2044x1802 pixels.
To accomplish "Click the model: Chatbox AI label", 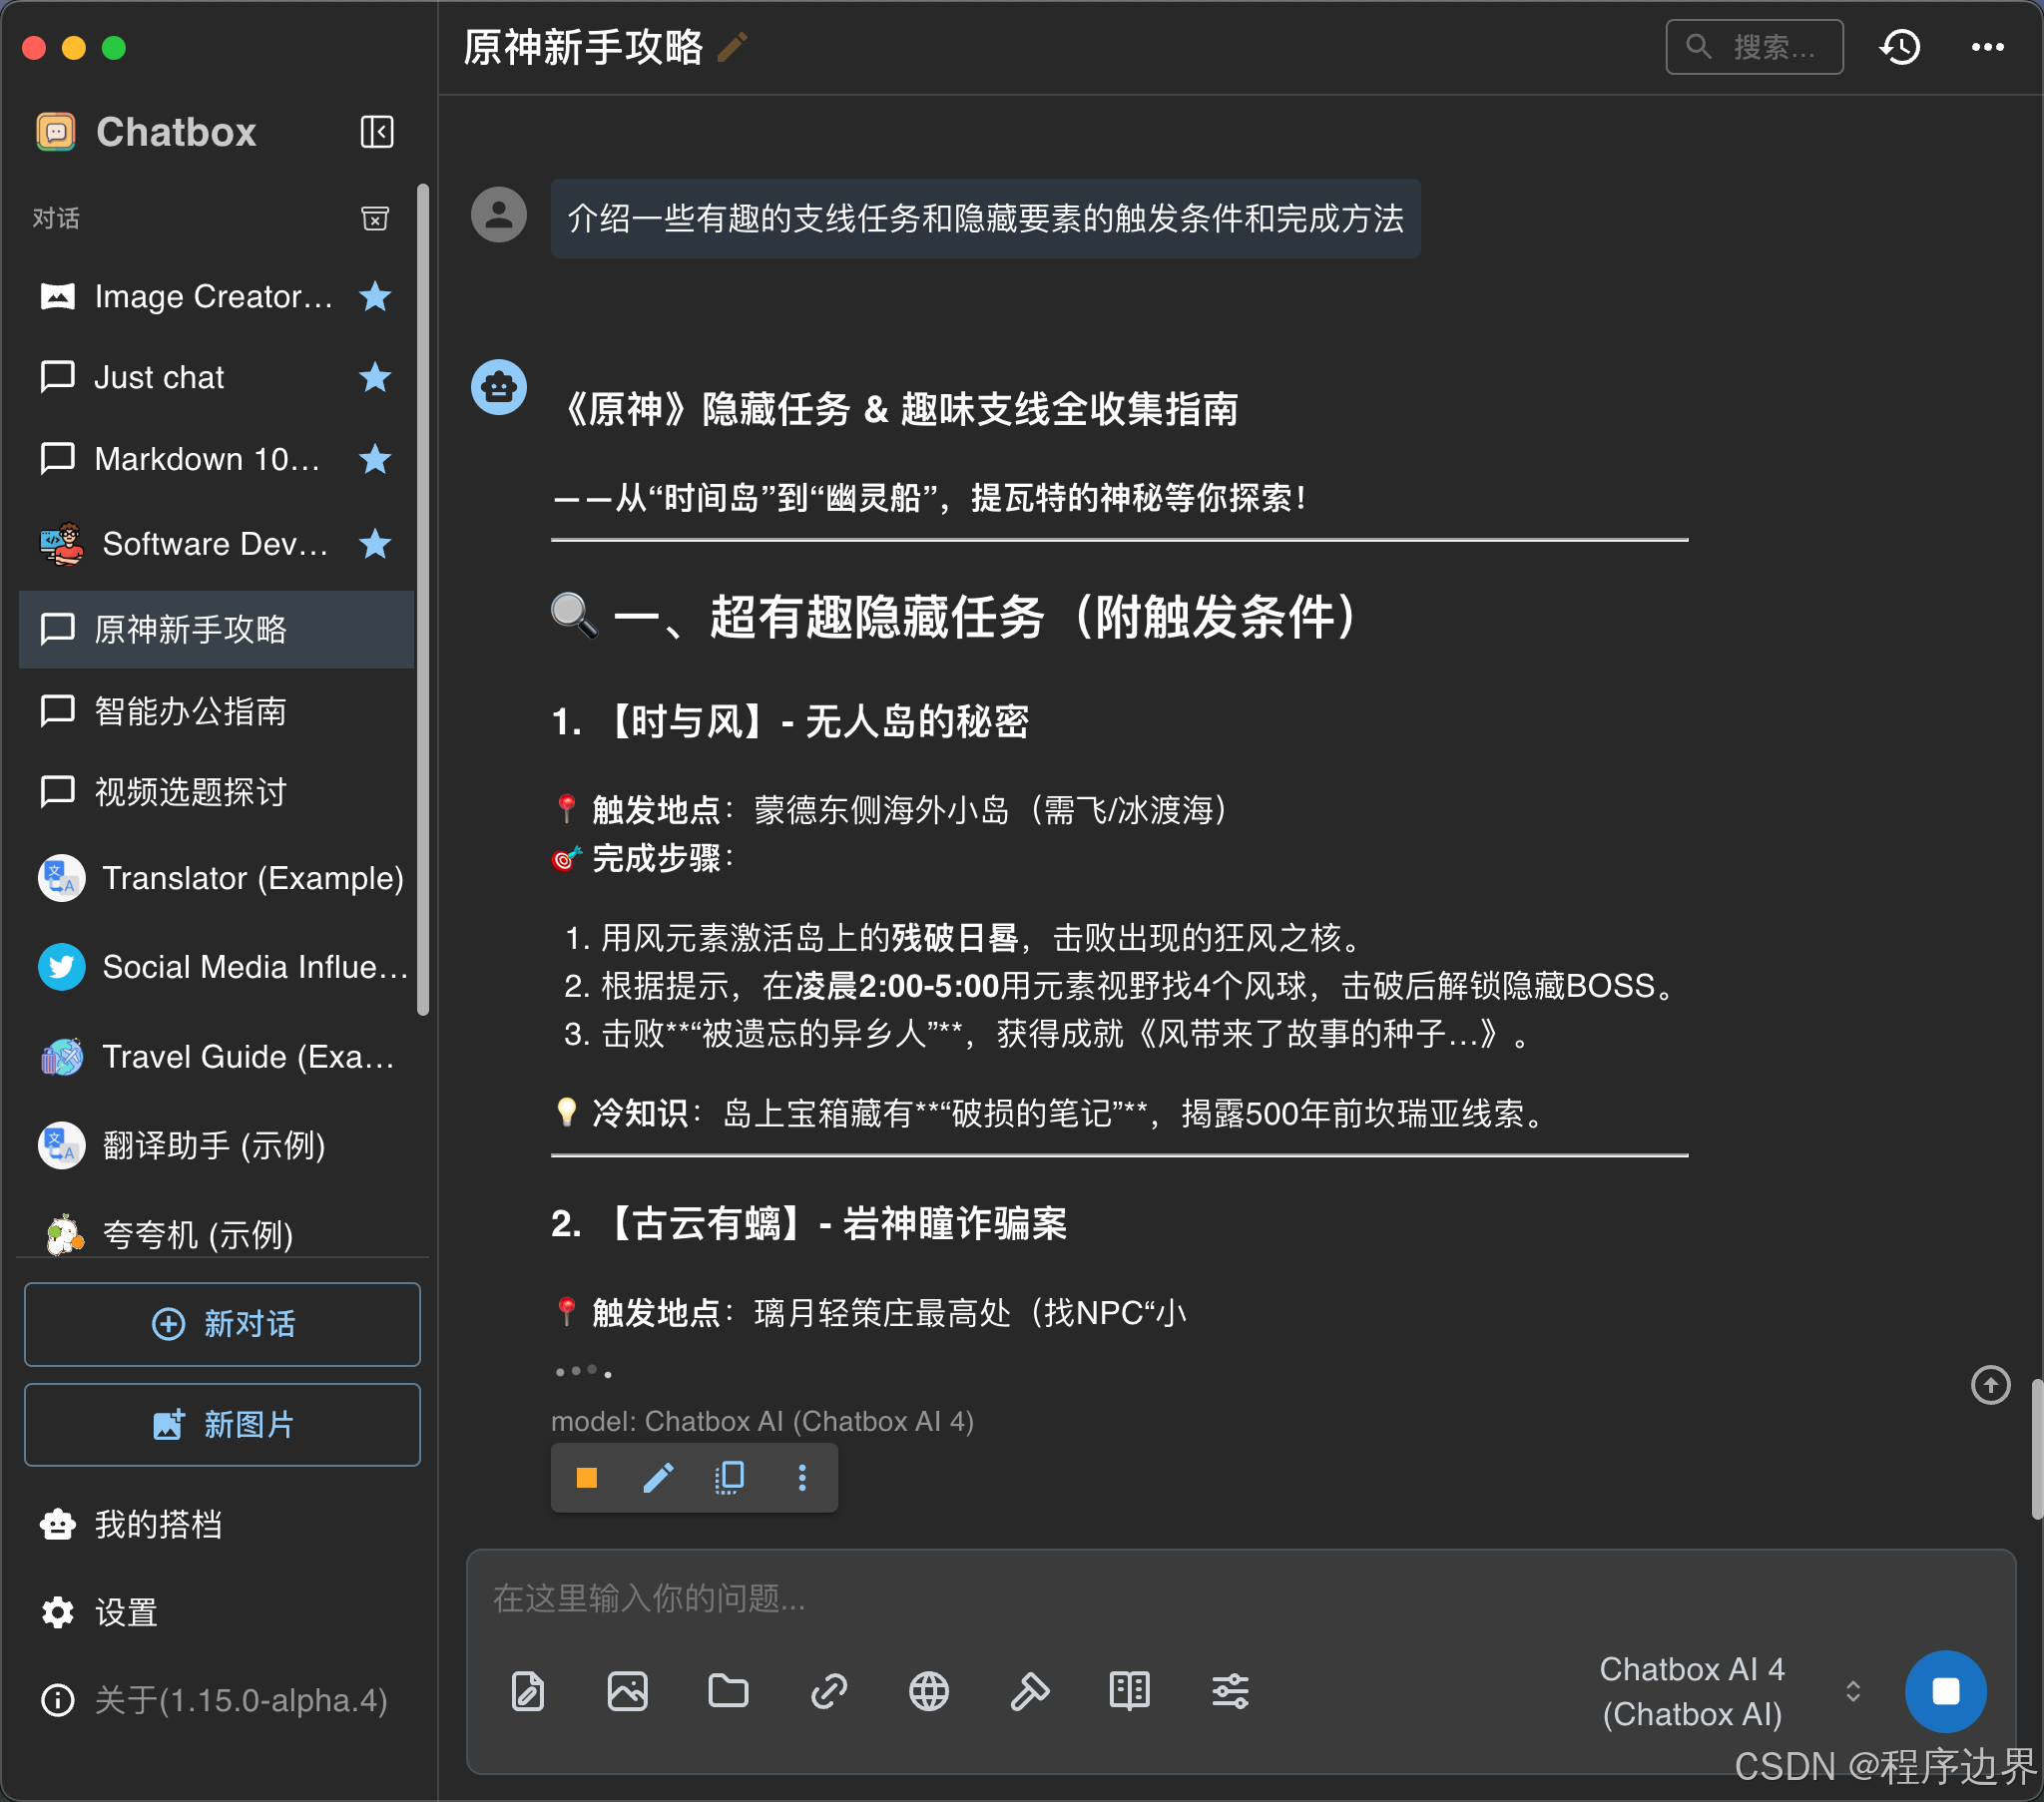I will pyautogui.click(x=762, y=1421).
